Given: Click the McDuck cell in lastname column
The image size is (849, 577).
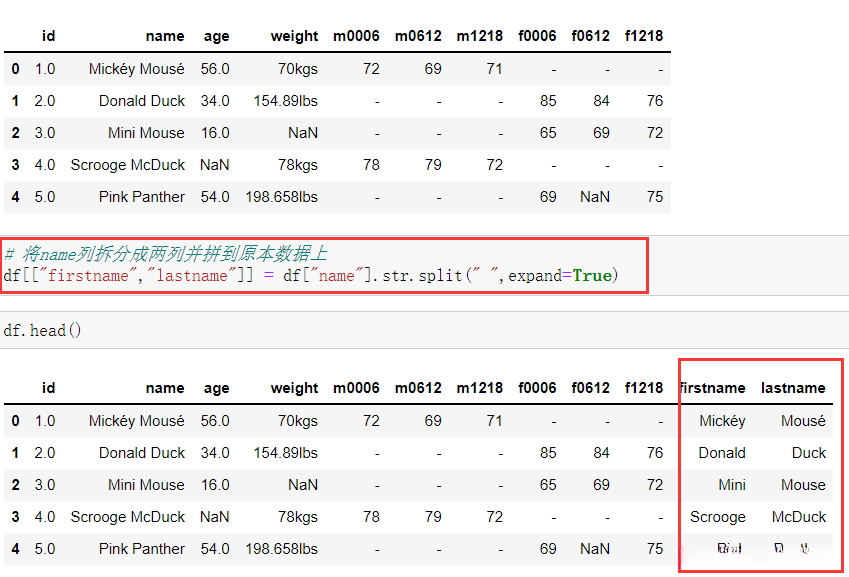Looking at the screenshot, I should point(799,517).
